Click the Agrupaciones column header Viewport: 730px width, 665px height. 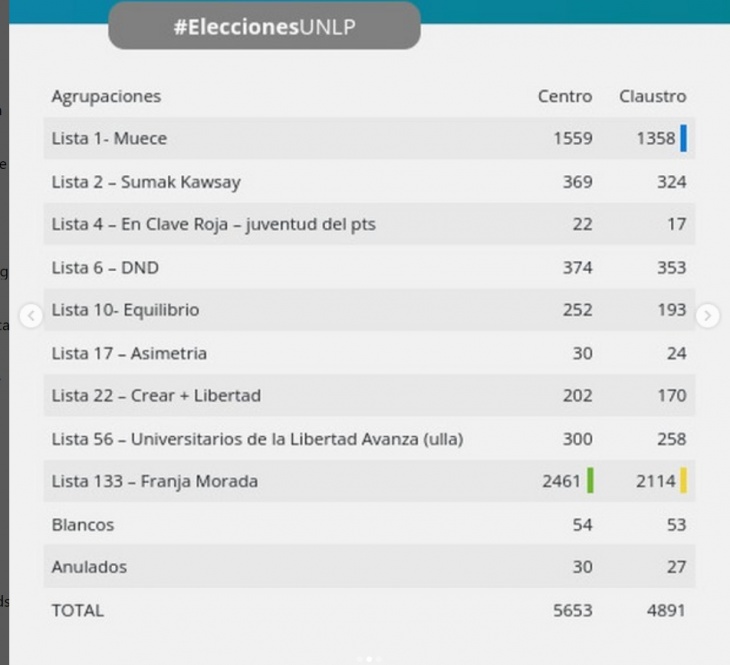(x=106, y=97)
